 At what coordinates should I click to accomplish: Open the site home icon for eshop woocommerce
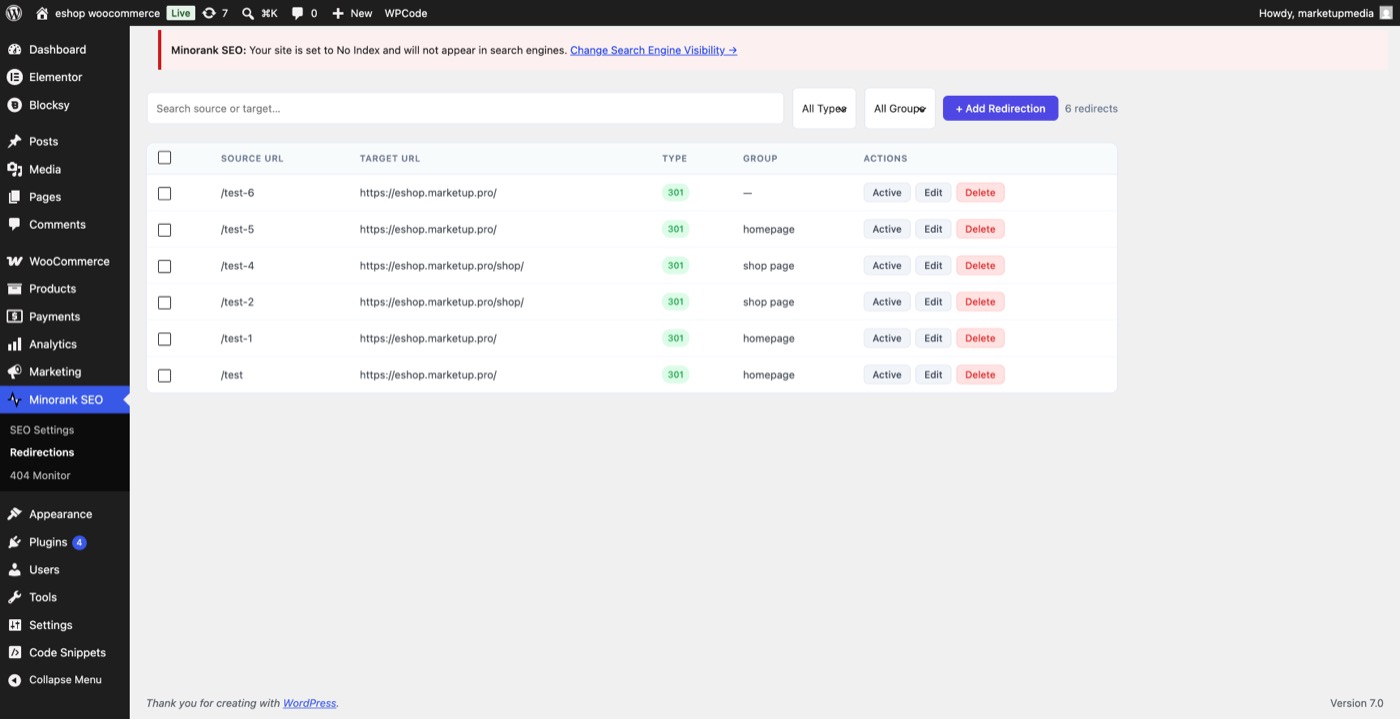tap(42, 13)
